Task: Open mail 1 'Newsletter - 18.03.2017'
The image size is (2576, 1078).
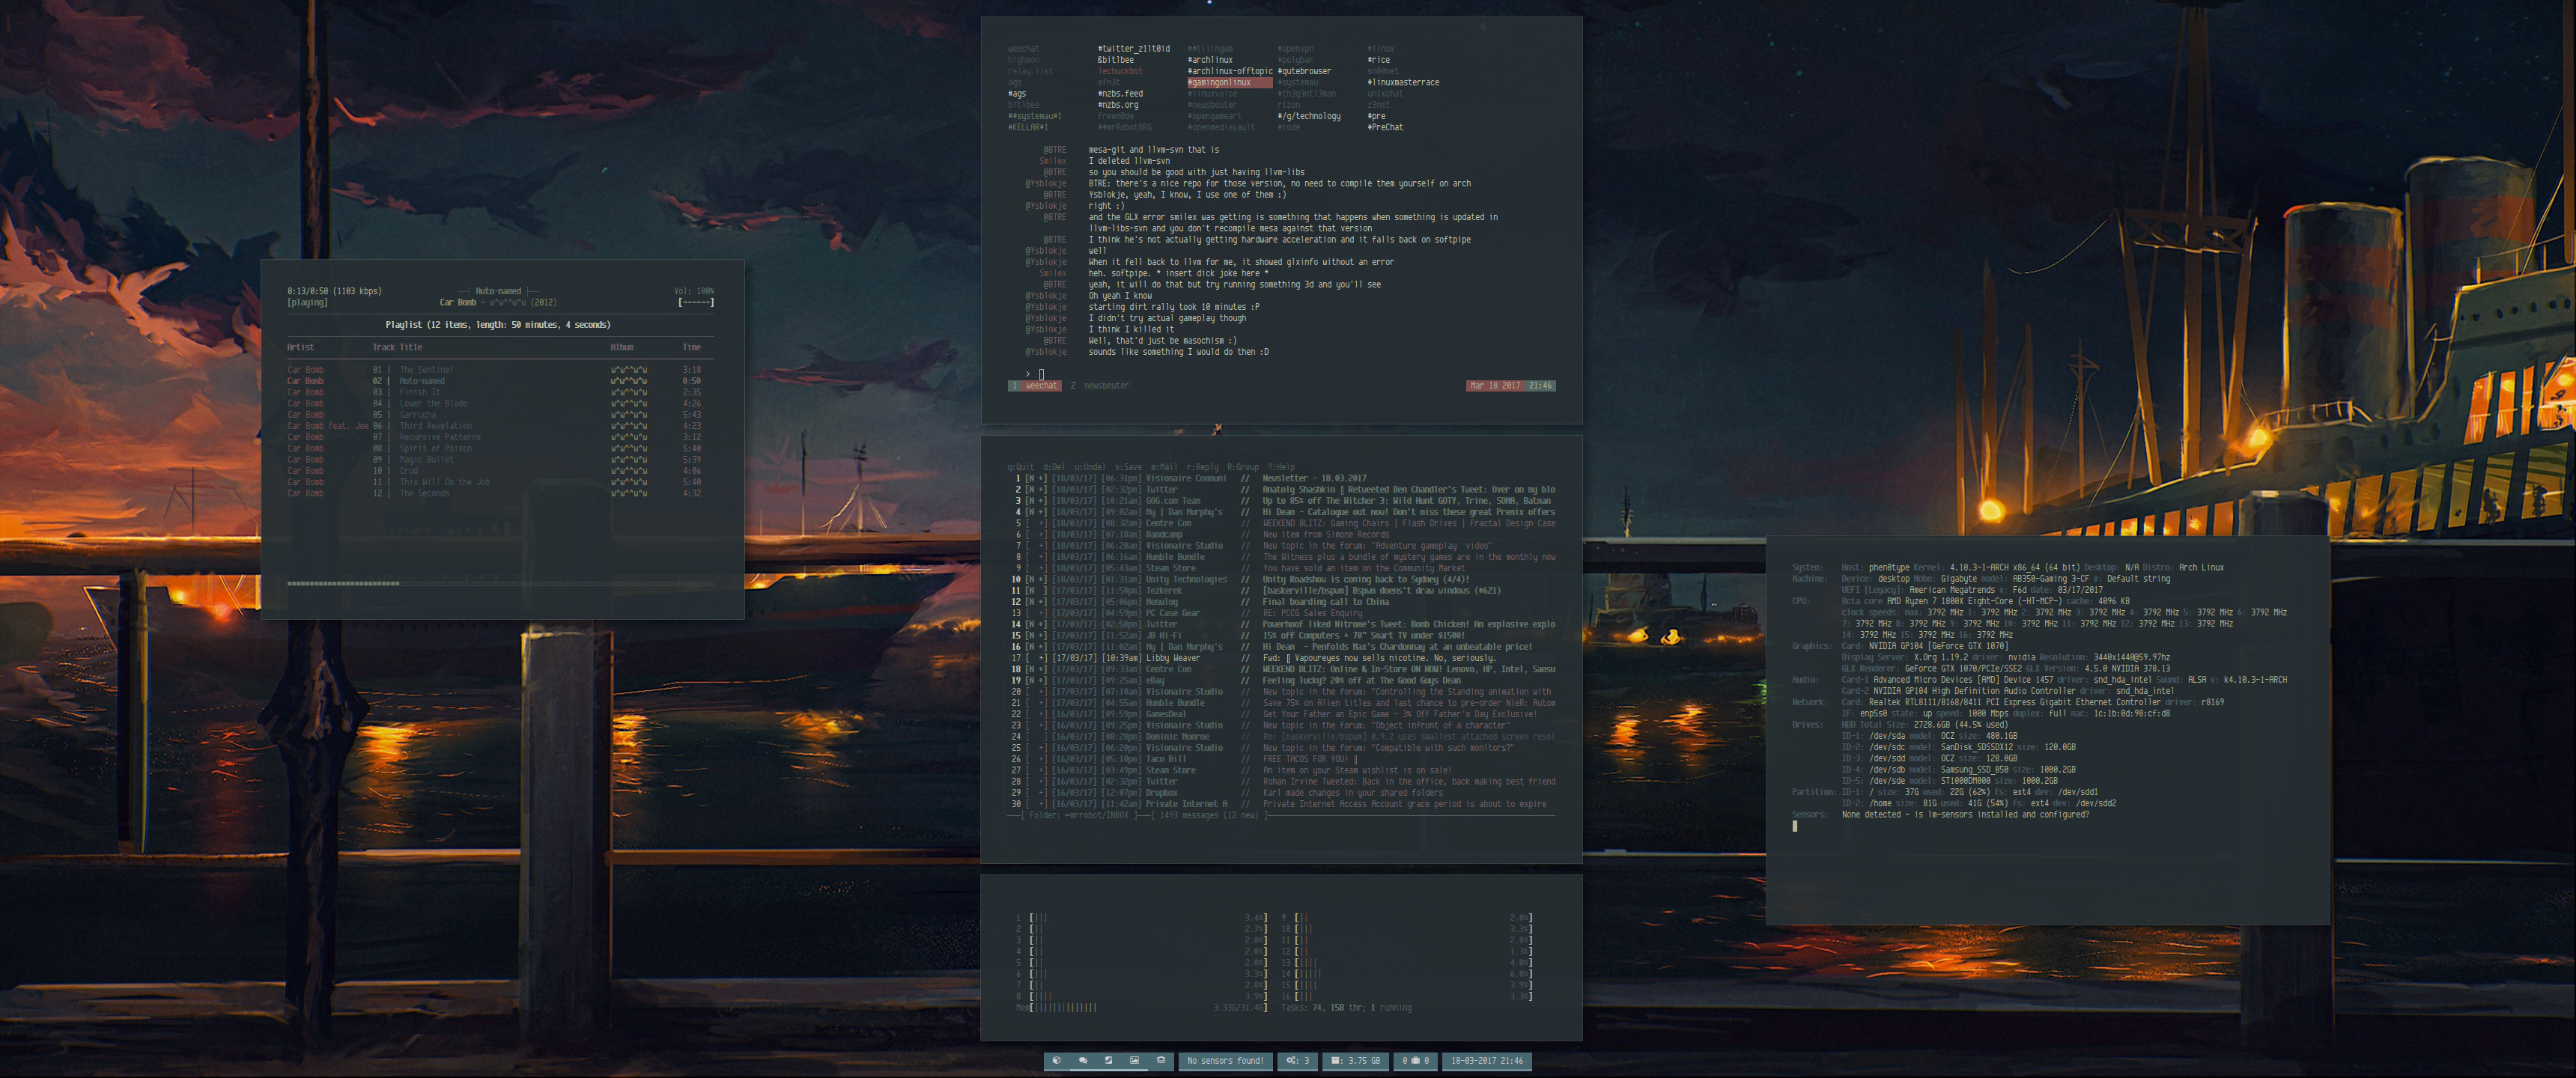Action: click(x=1282, y=478)
